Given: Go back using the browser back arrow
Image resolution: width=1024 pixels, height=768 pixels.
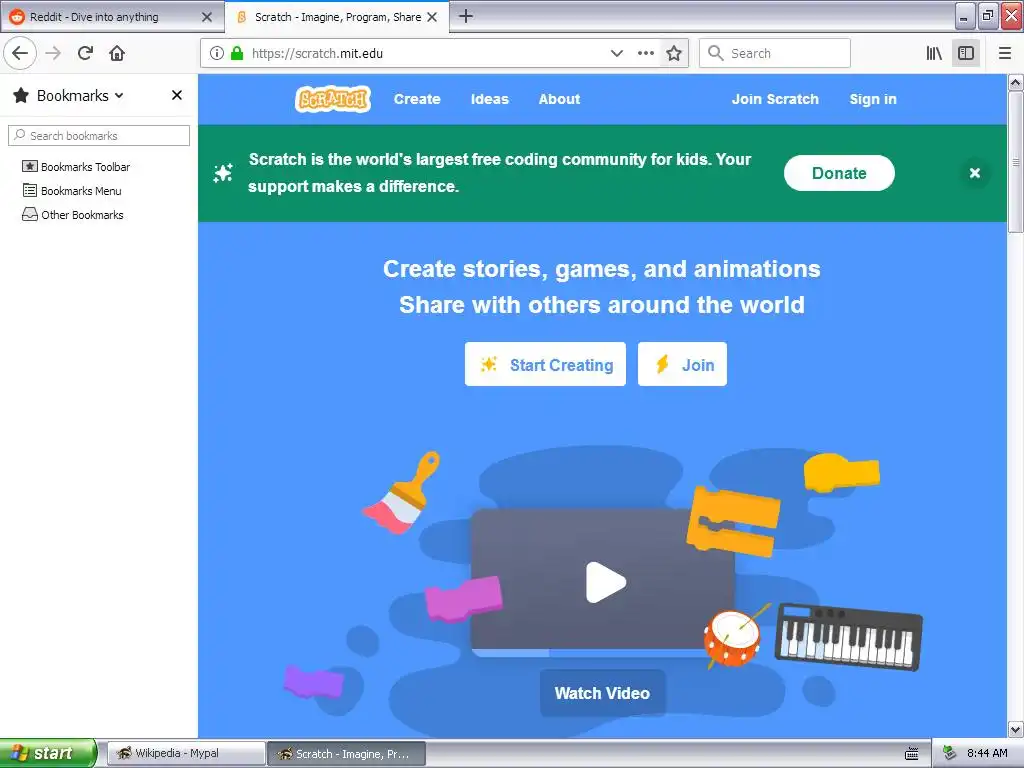Looking at the screenshot, I should coord(20,53).
